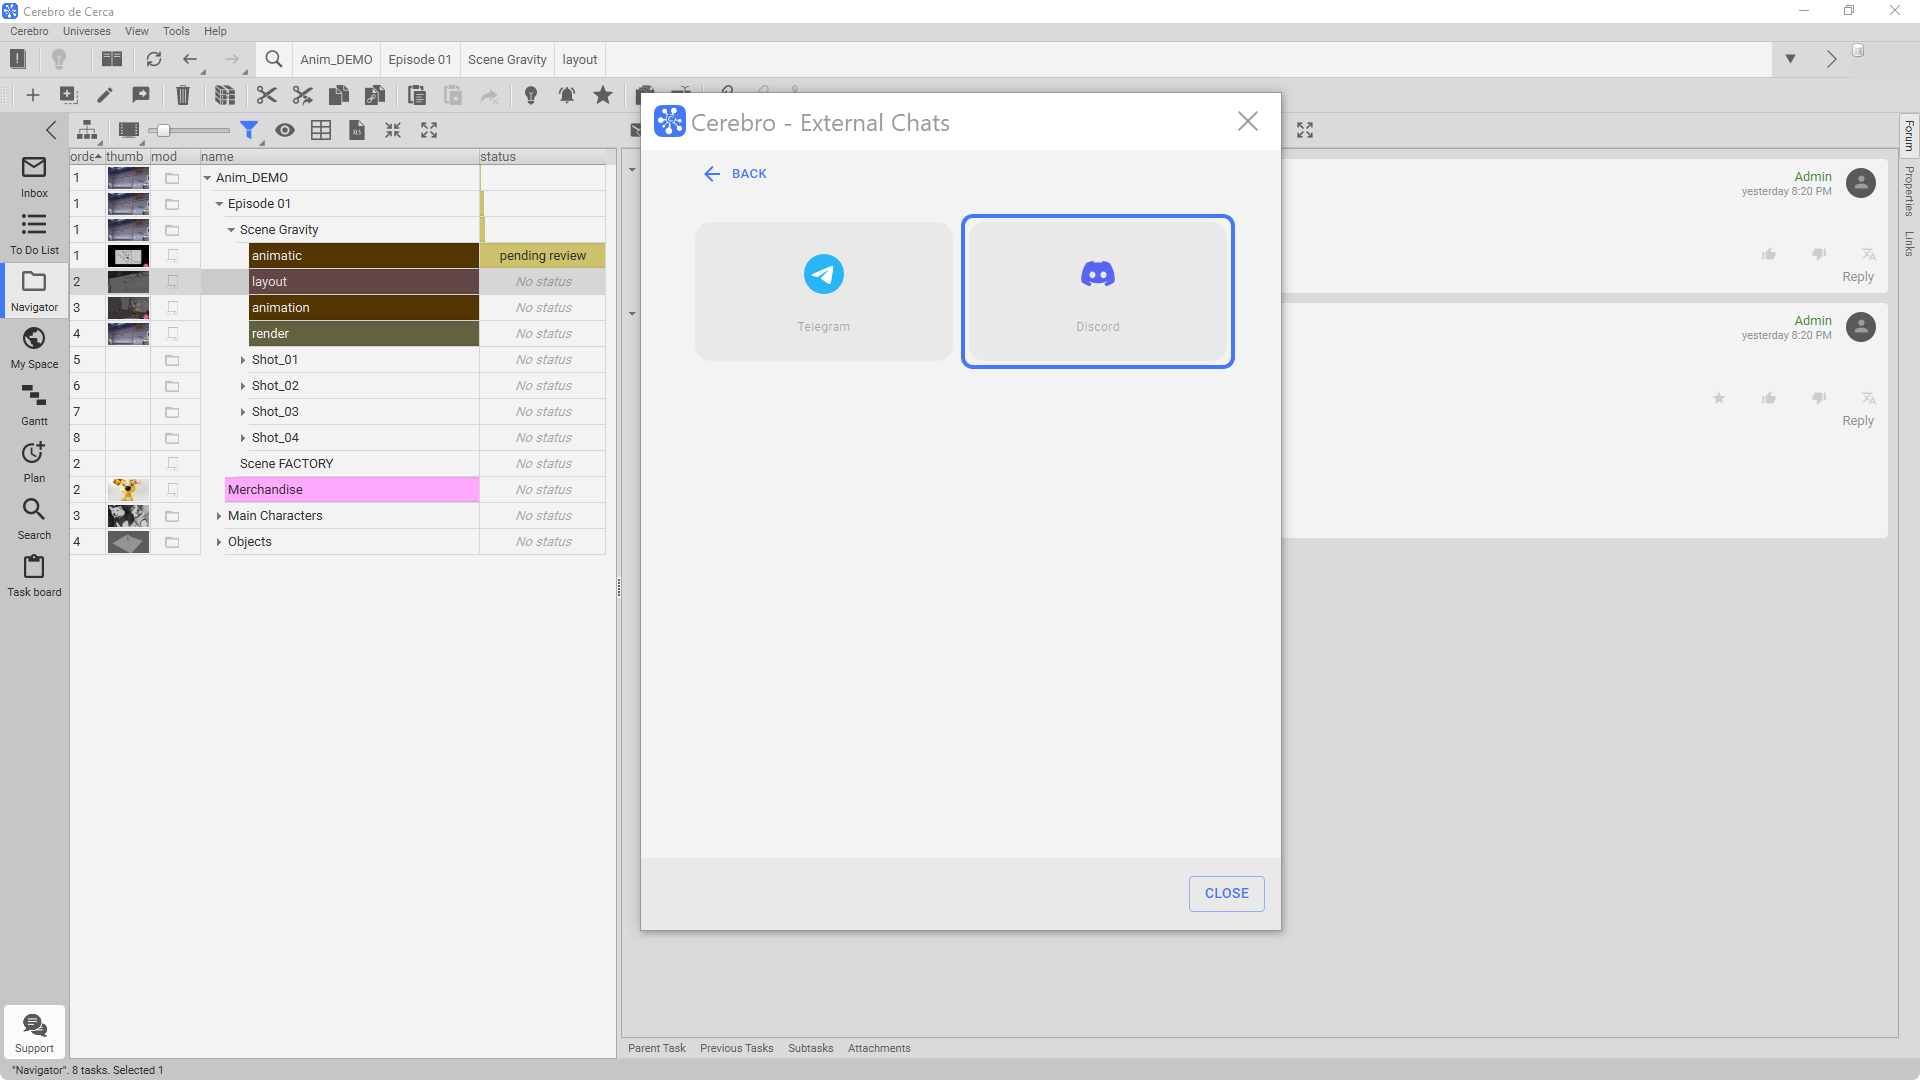The height and width of the screenshot is (1080, 1920).
Task: Open the Task board from the sidebar
Action: click(34, 576)
